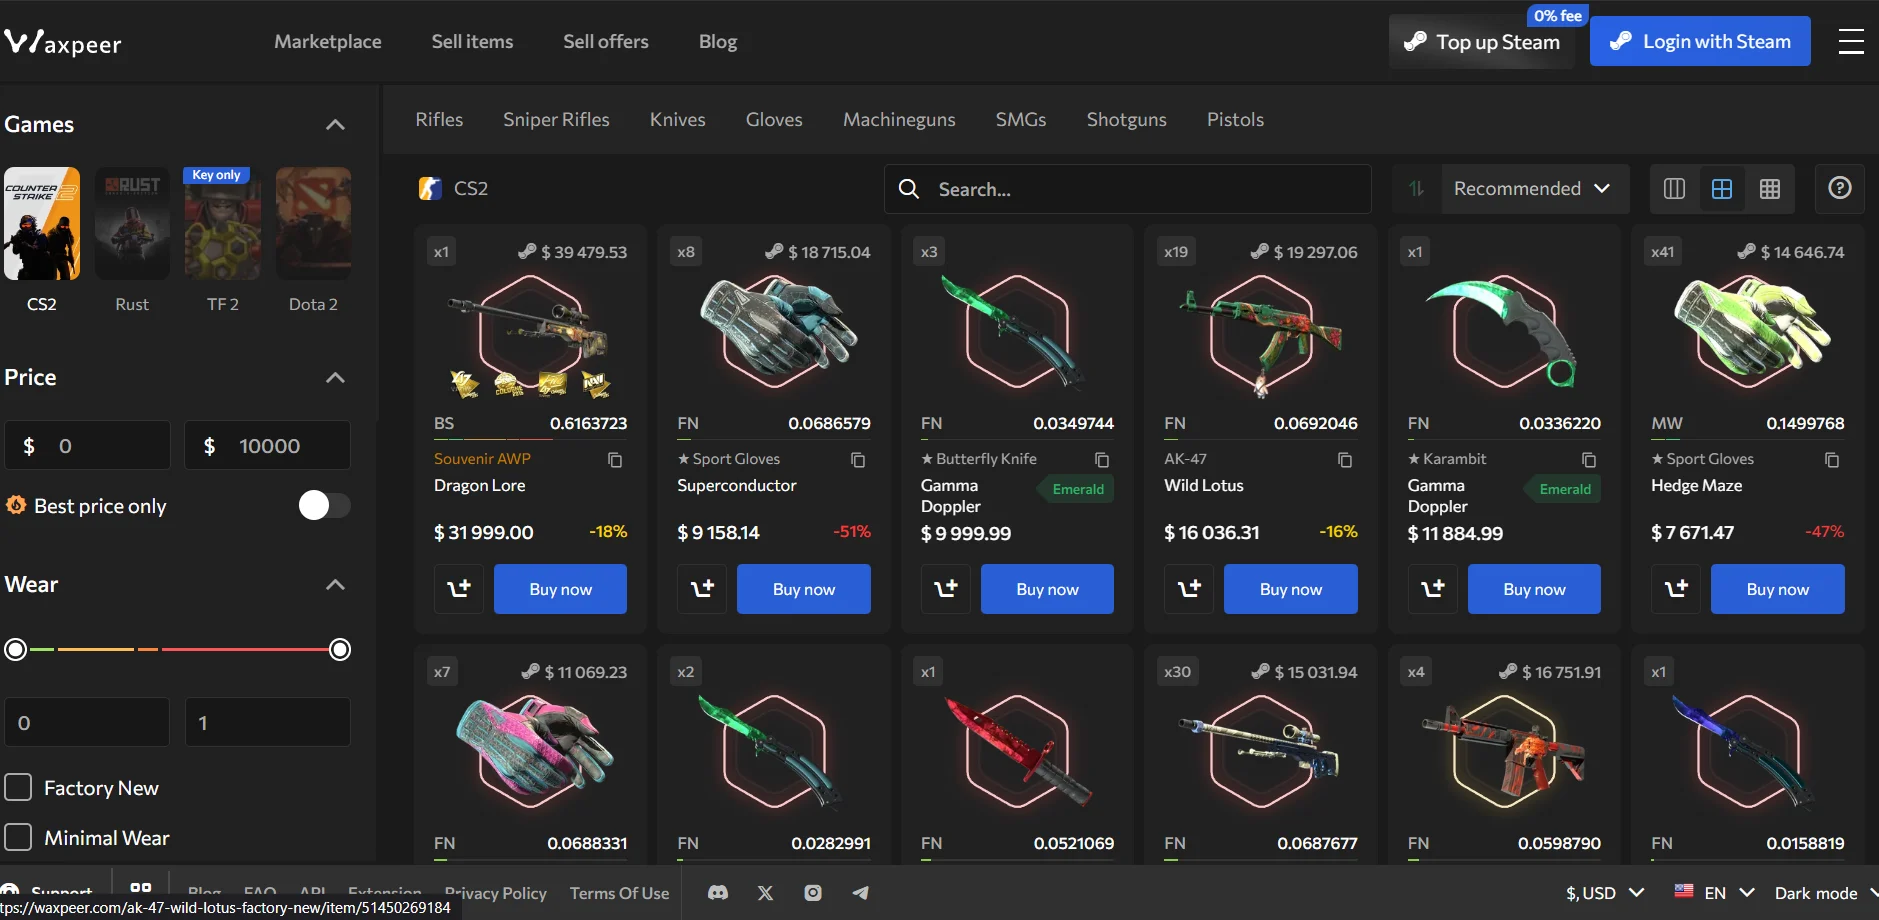The height and width of the screenshot is (920, 1879).
Task: Click the left wear slider handle
Action: [16, 650]
